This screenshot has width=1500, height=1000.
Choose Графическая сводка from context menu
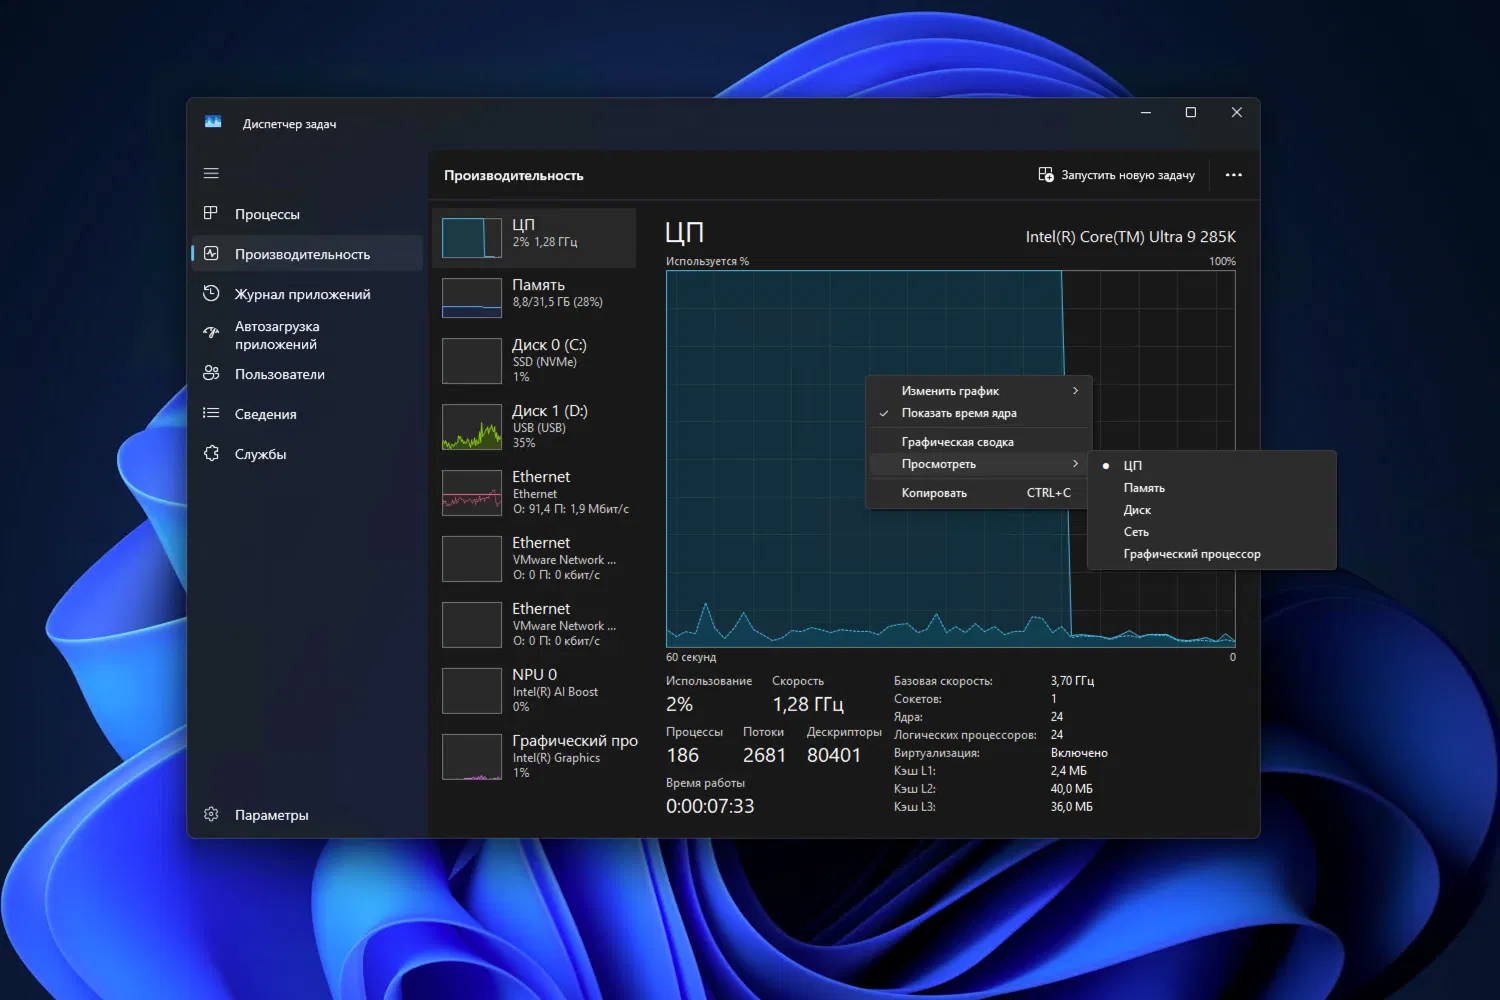tap(979, 442)
